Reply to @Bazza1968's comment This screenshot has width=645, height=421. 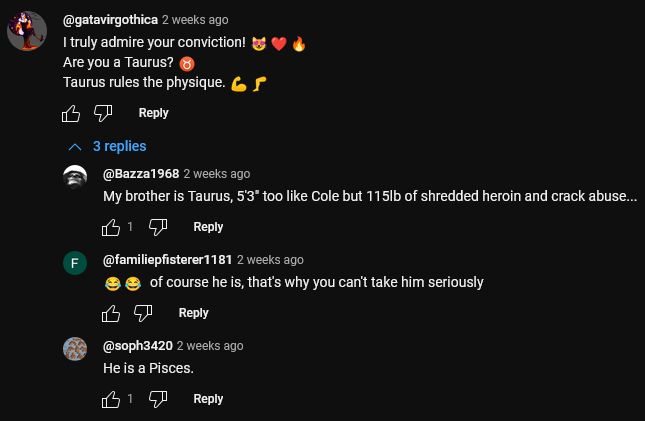[208, 227]
